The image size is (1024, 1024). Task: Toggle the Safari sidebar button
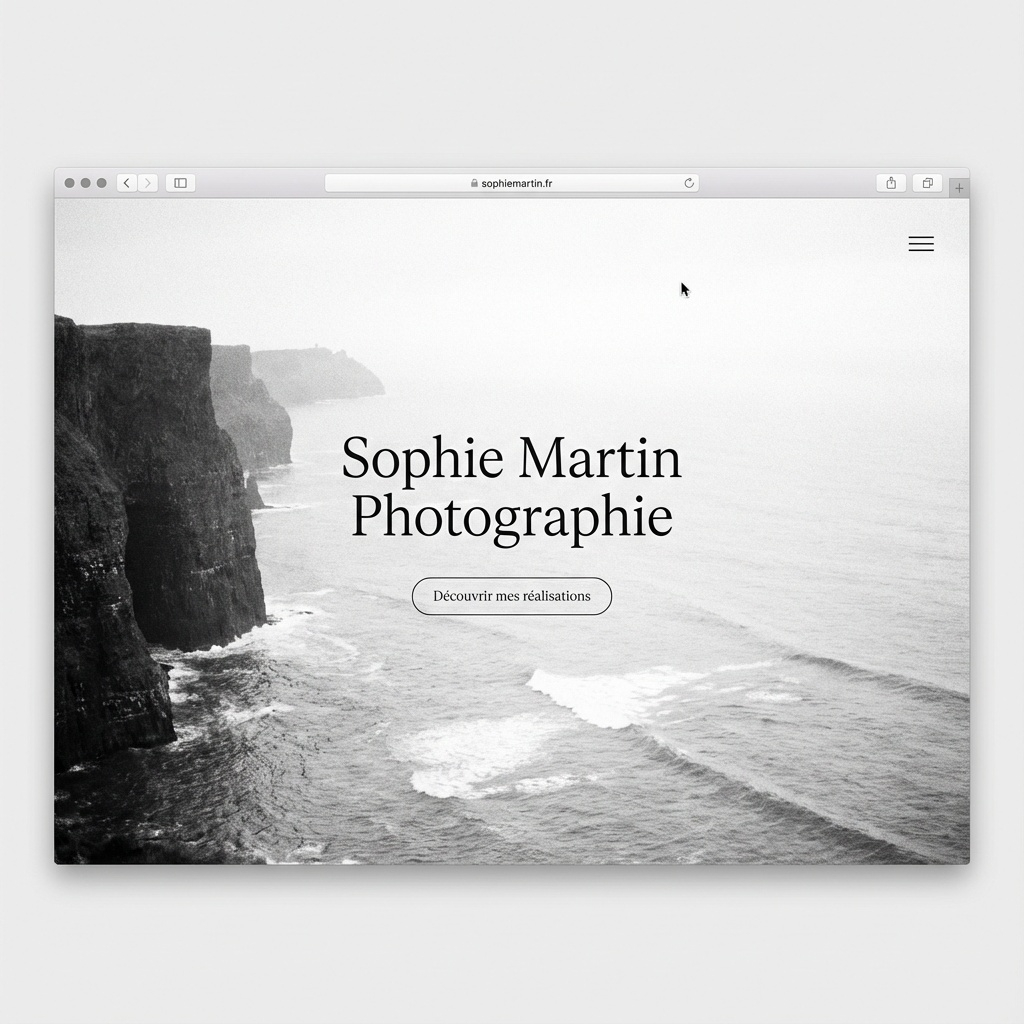tap(181, 183)
